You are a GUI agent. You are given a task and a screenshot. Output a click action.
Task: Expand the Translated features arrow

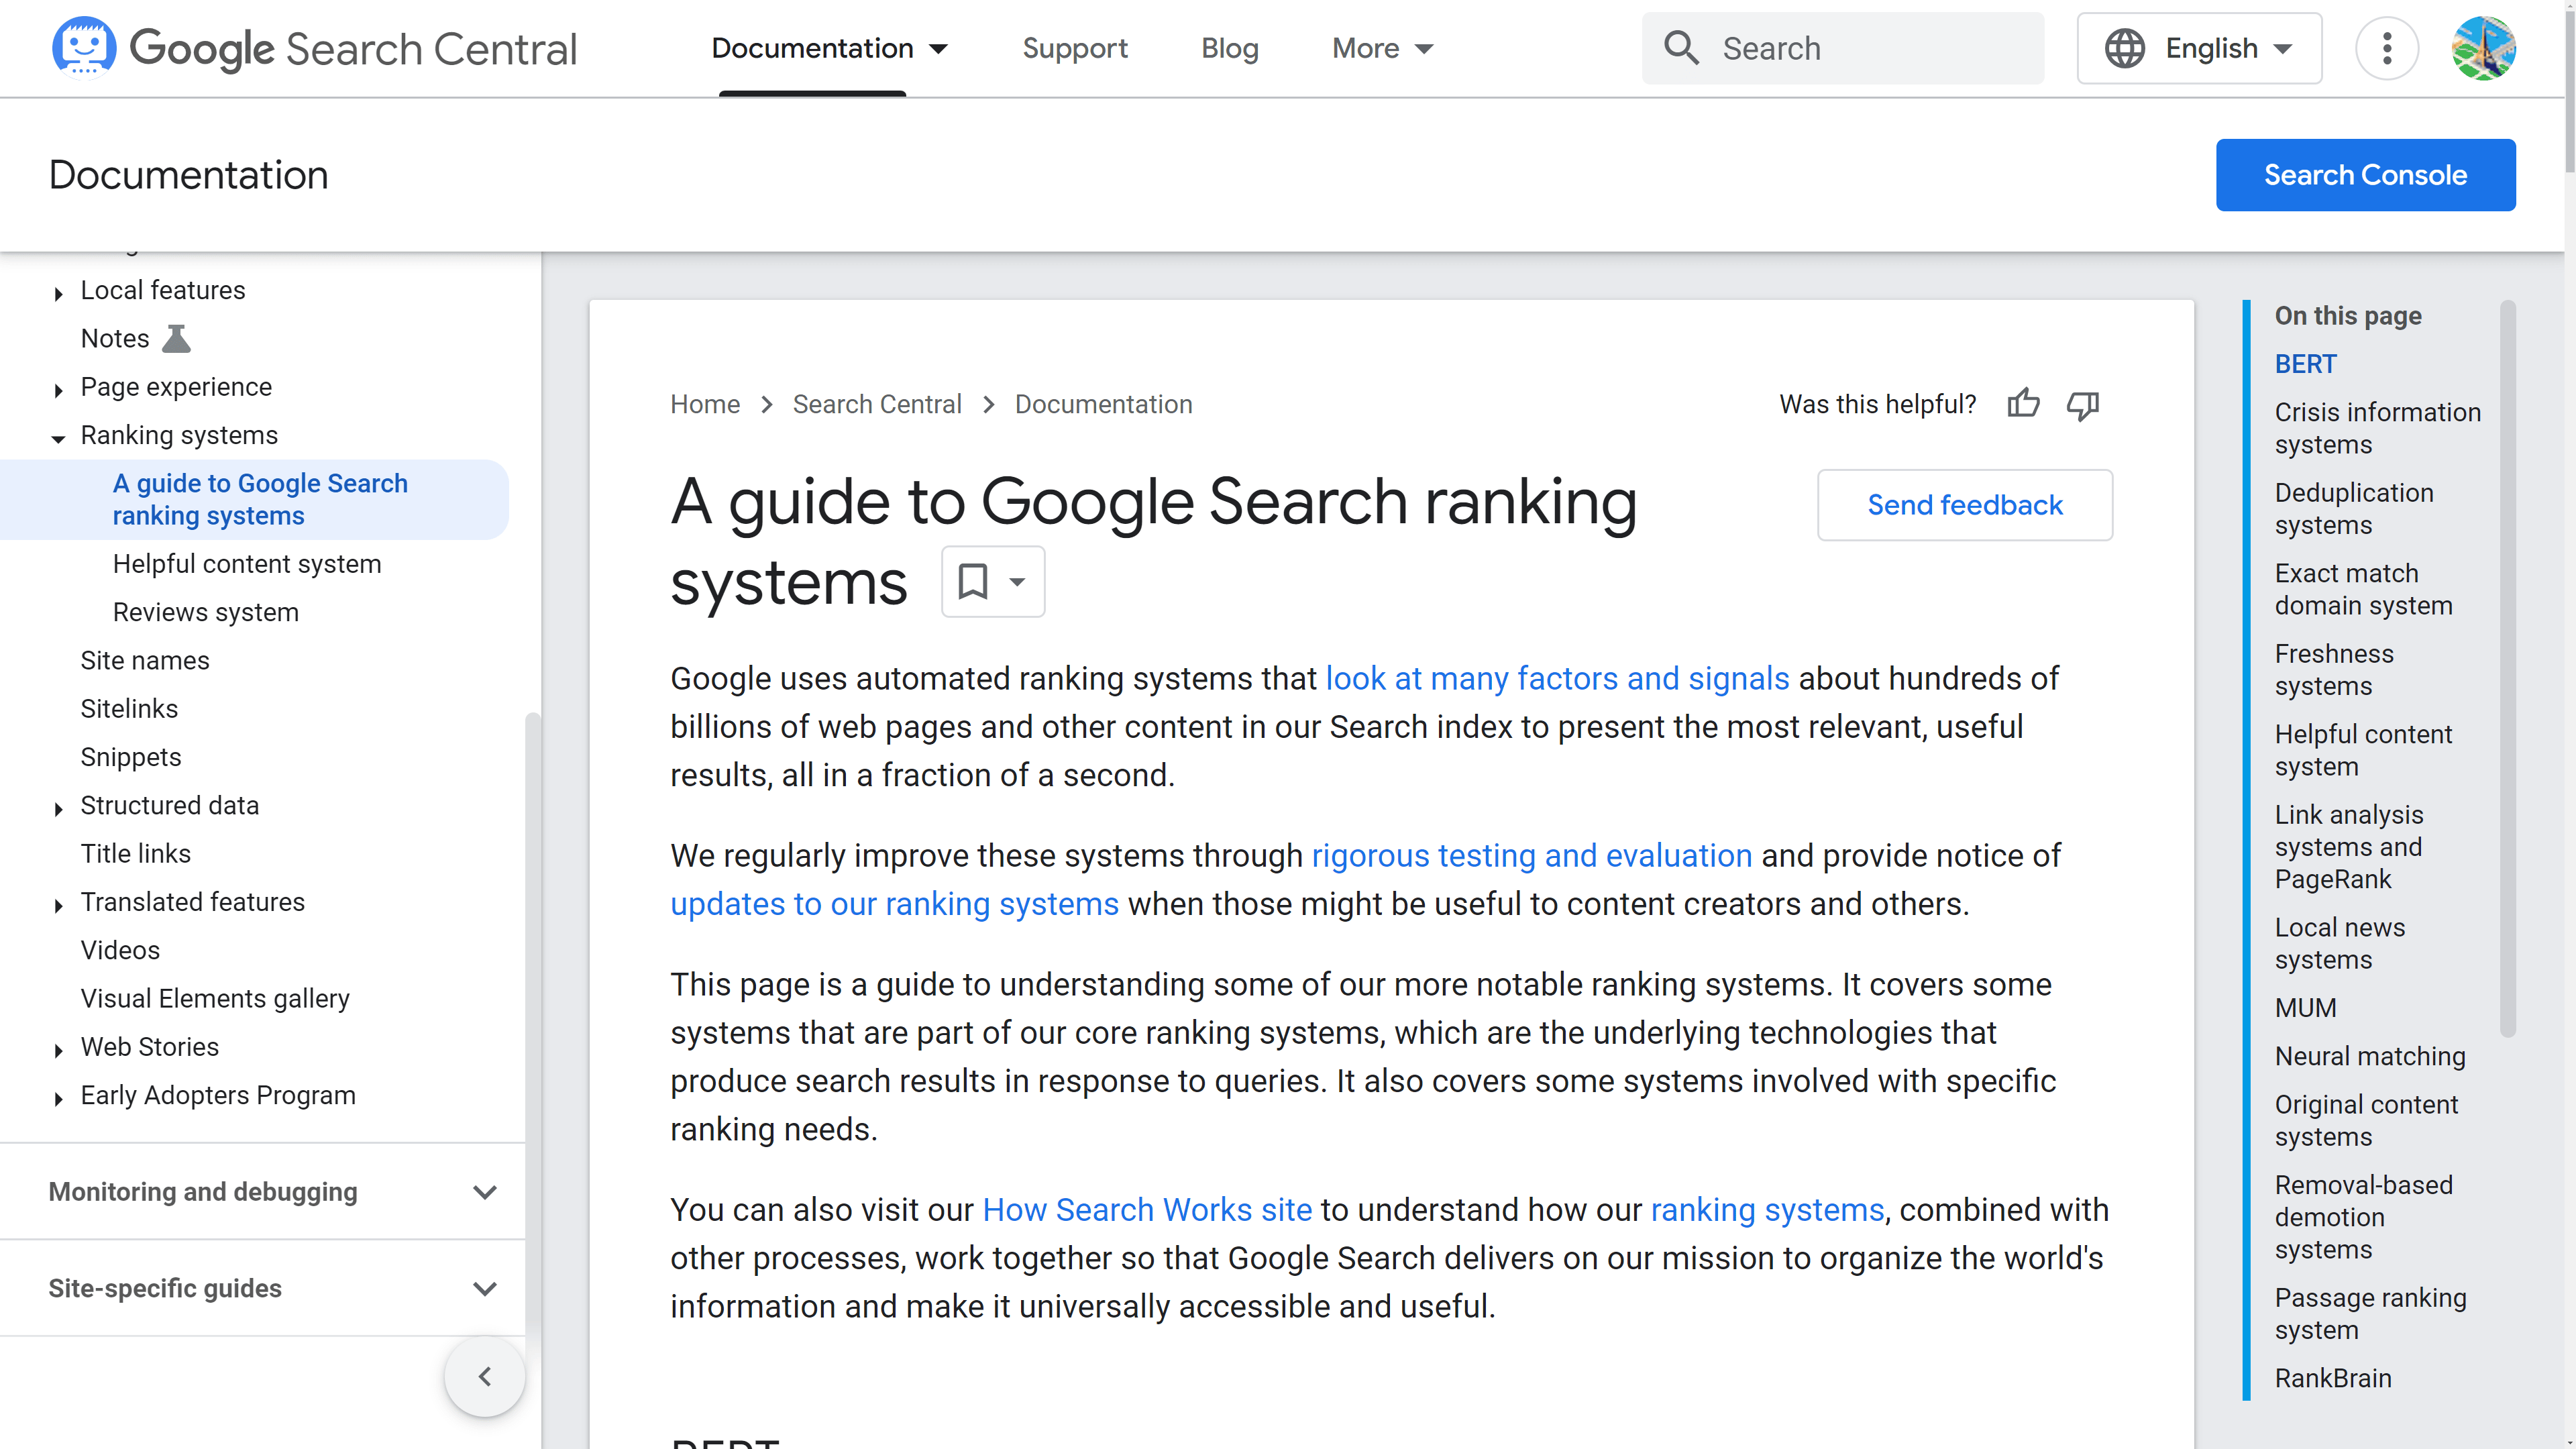(58, 905)
